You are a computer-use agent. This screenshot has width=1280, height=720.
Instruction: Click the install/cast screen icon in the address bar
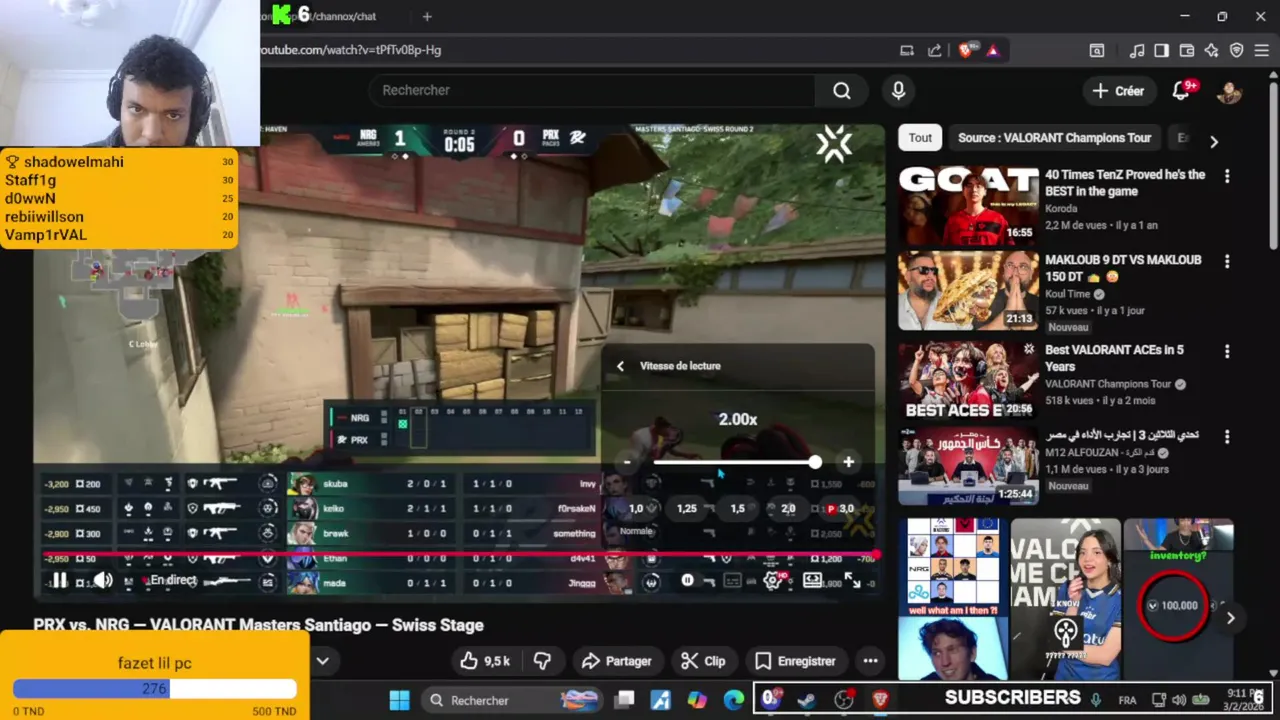(x=906, y=50)
